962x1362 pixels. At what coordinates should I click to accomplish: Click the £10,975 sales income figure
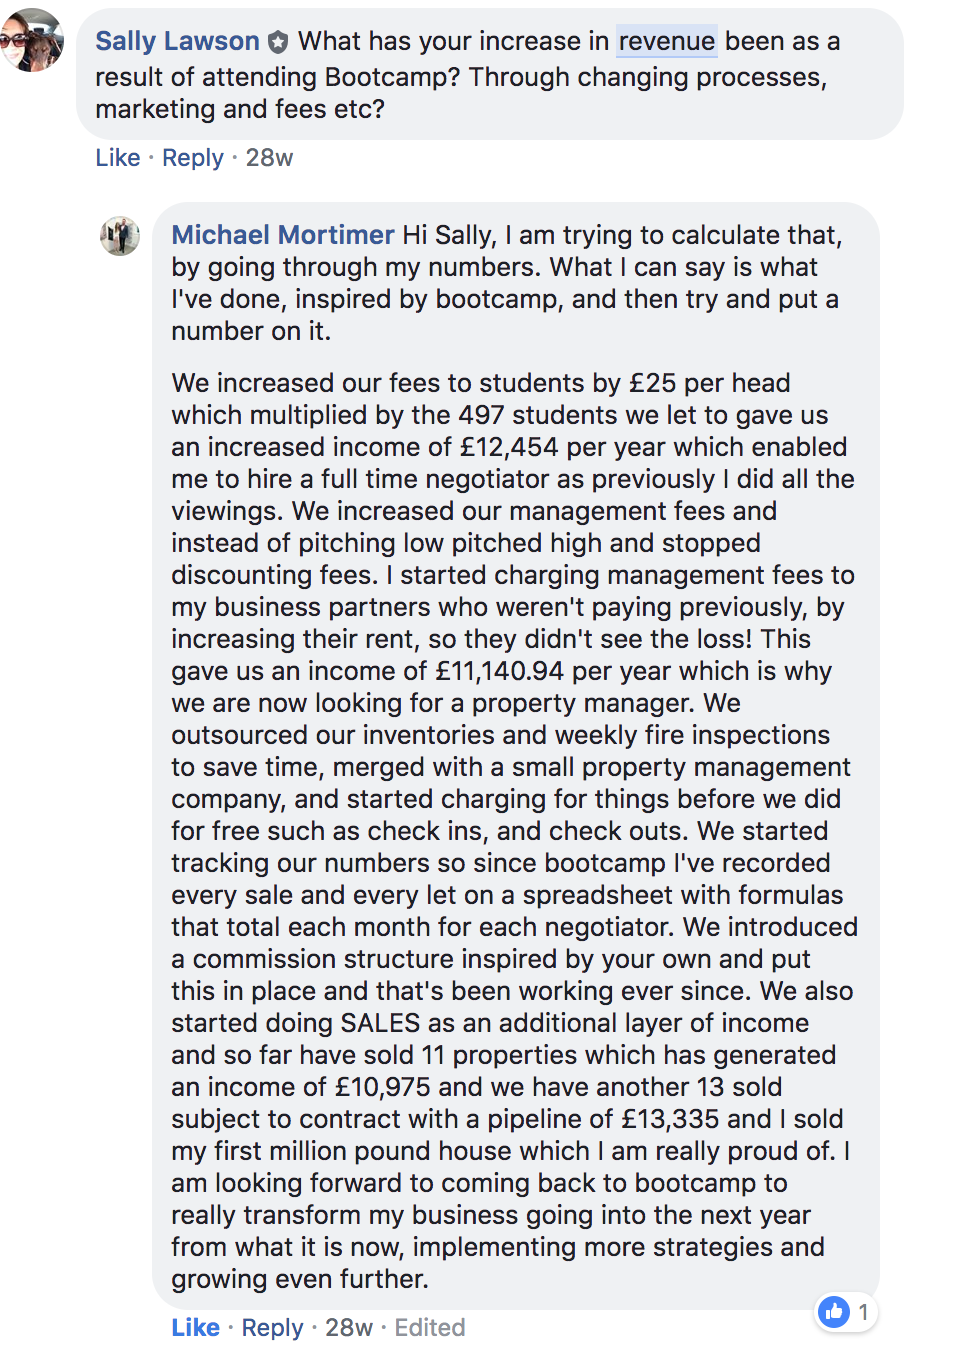pyautogui.click(x=382, y=1087)
